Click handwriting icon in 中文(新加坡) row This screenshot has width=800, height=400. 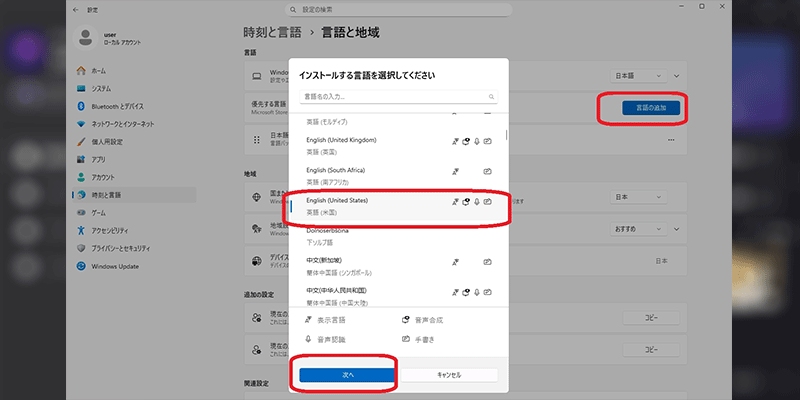tap(487, 262)
